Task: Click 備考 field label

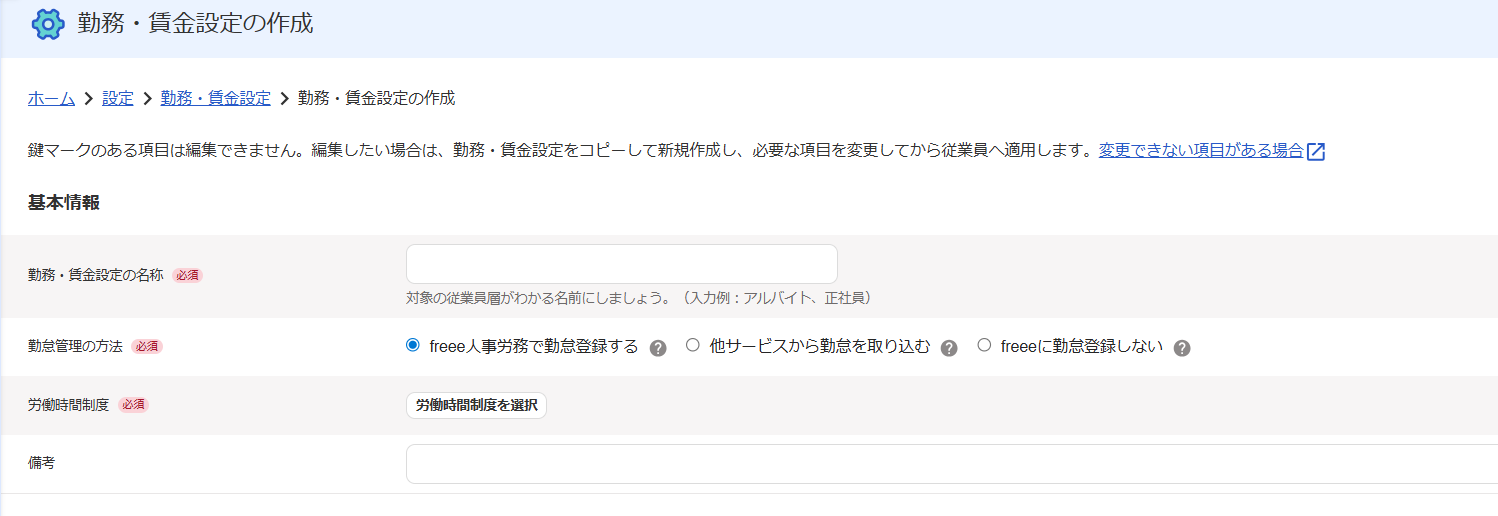Action: (41, 464)
